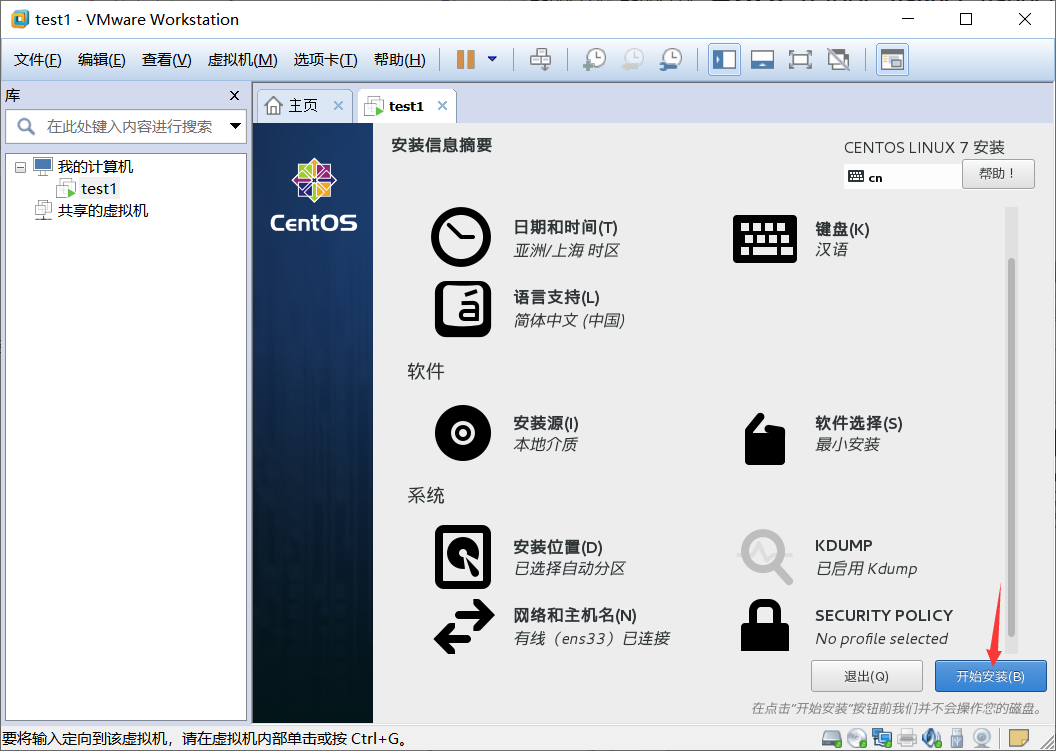Click the 帮助！ button
This screenshot has width=1056, height=751.
pyautogui.click(x=998, y=174)
